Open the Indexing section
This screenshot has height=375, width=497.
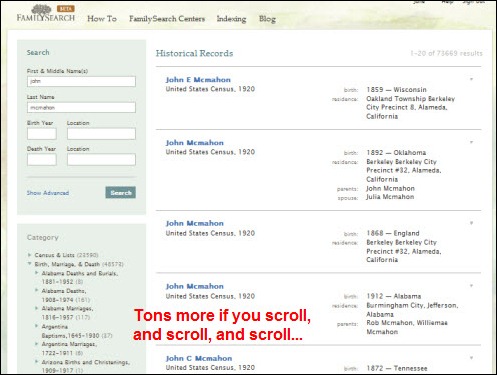(x=231, y=19)
